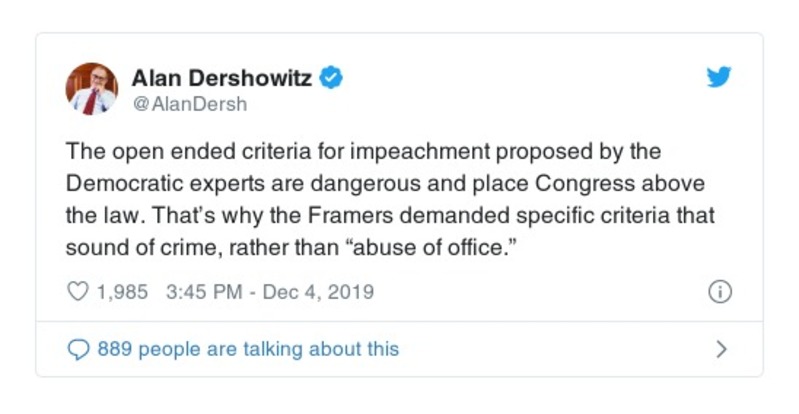The image size is (799, 414).
Task: Click the Twitter bird logo
Action: (719, 78)
